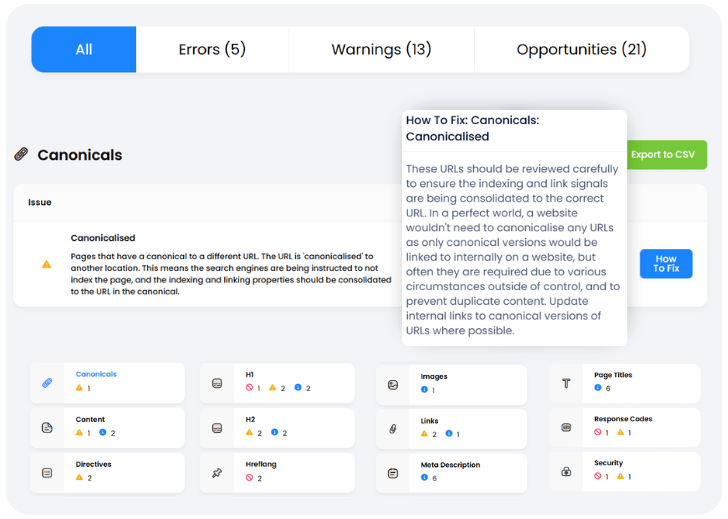Image resolution: width=728 pixels, height=519 pixels.
Task: Click the Hreflang pin icon
Action: (x=217, y=472)
